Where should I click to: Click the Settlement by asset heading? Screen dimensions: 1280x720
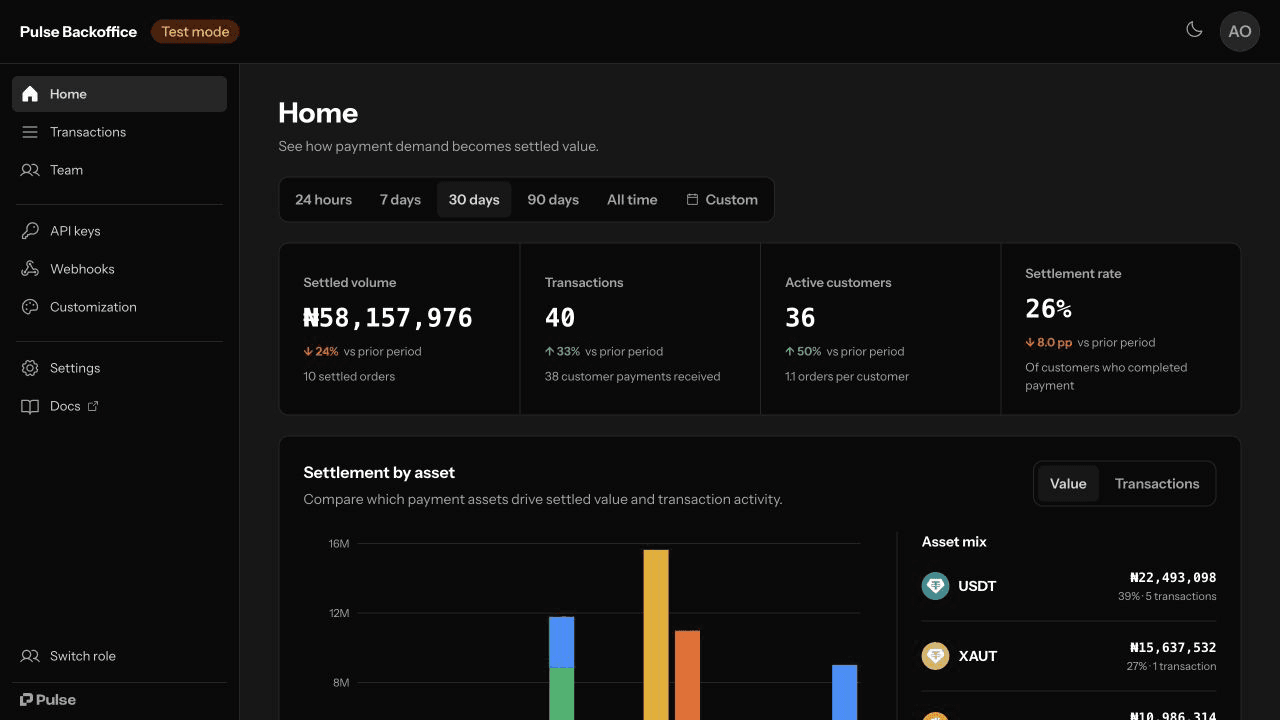click(379, 473)
